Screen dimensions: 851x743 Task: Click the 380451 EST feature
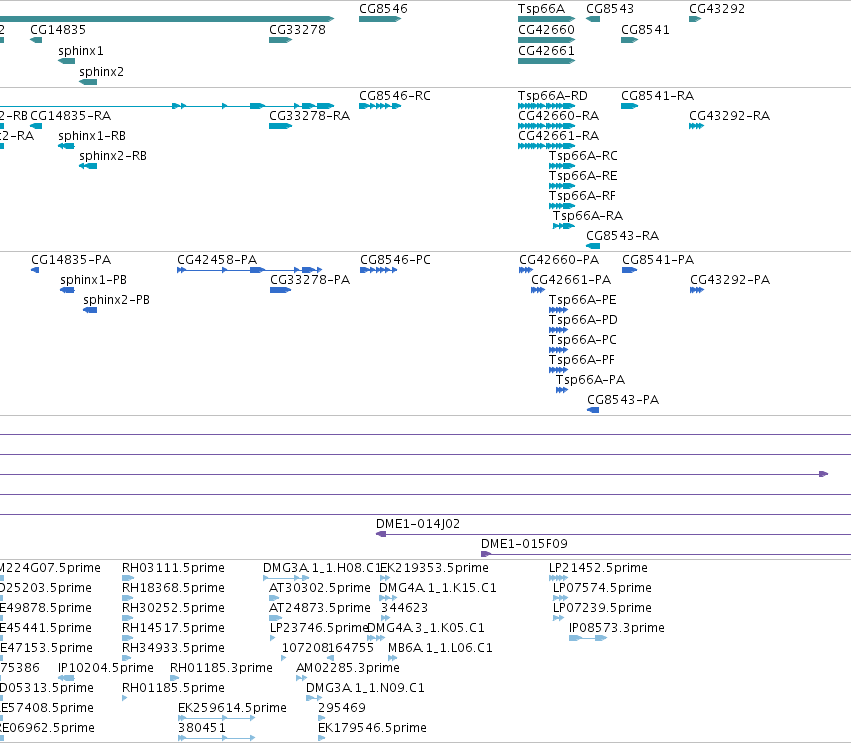coord(216,738)
